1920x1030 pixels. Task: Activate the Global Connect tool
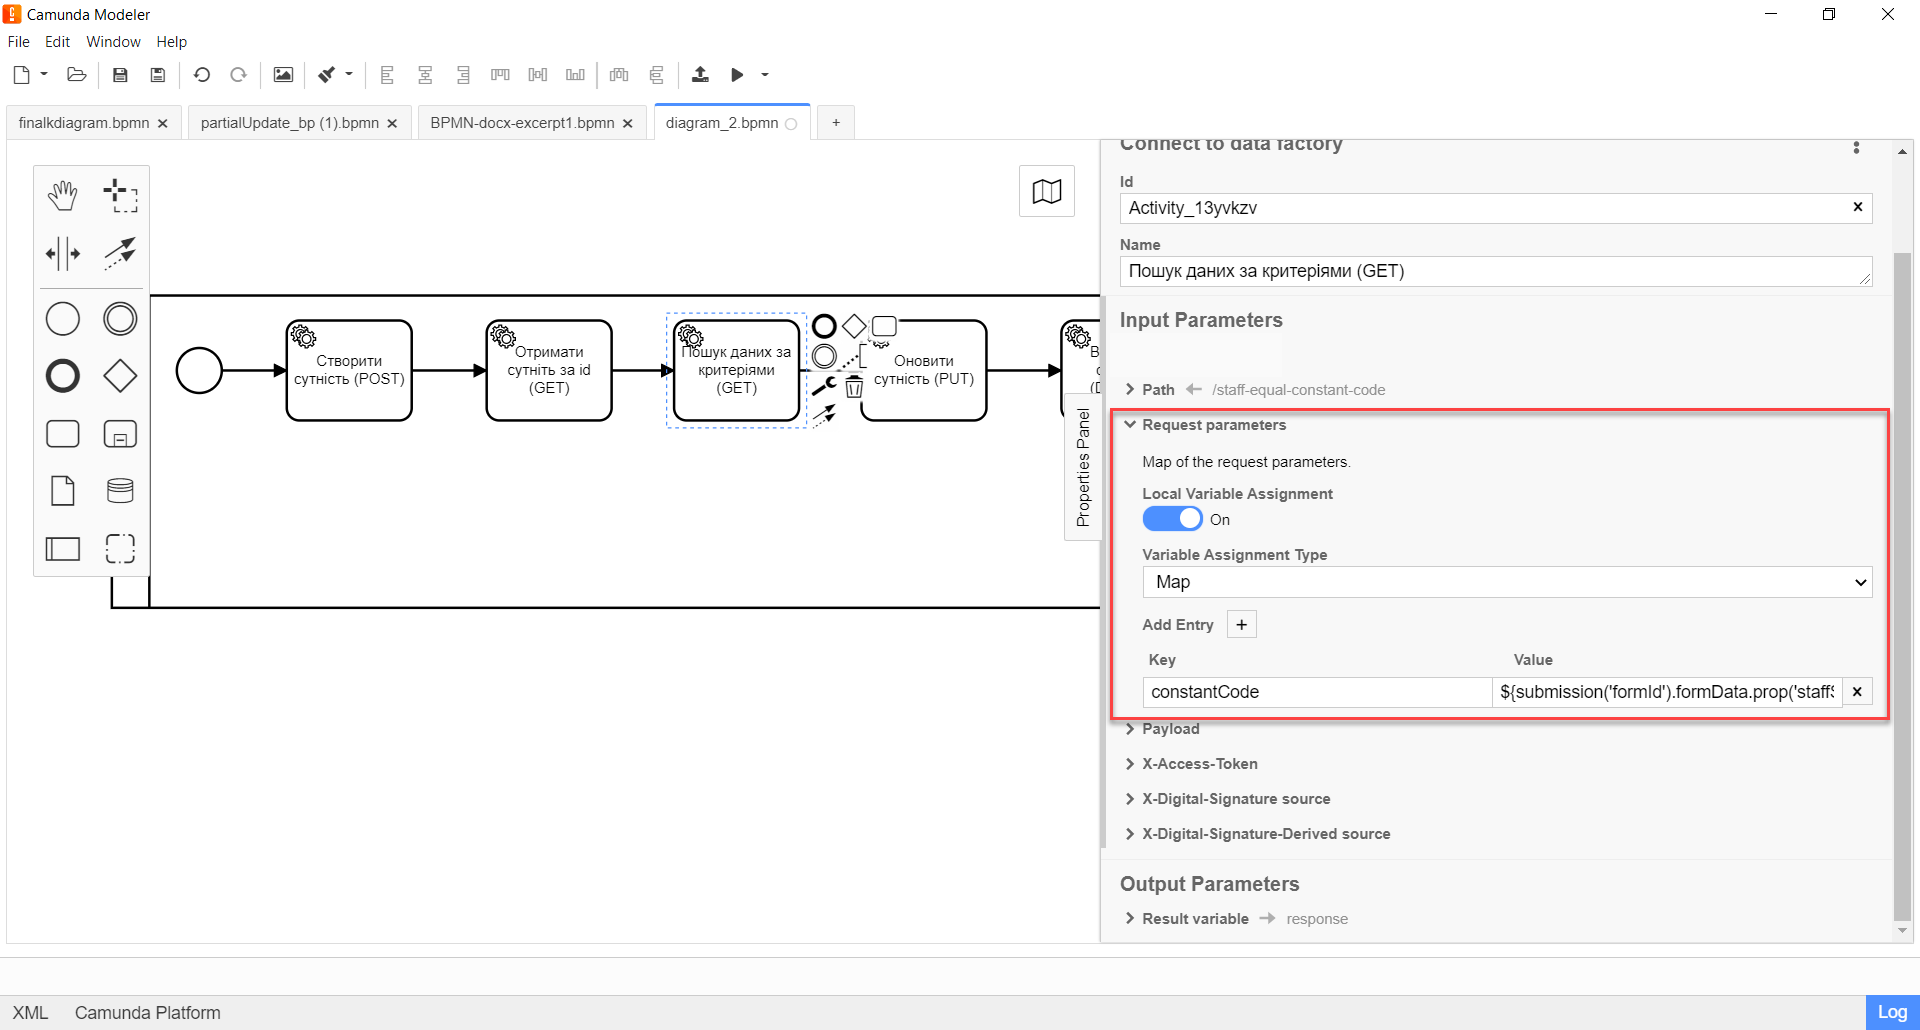[x=120, y=254]
